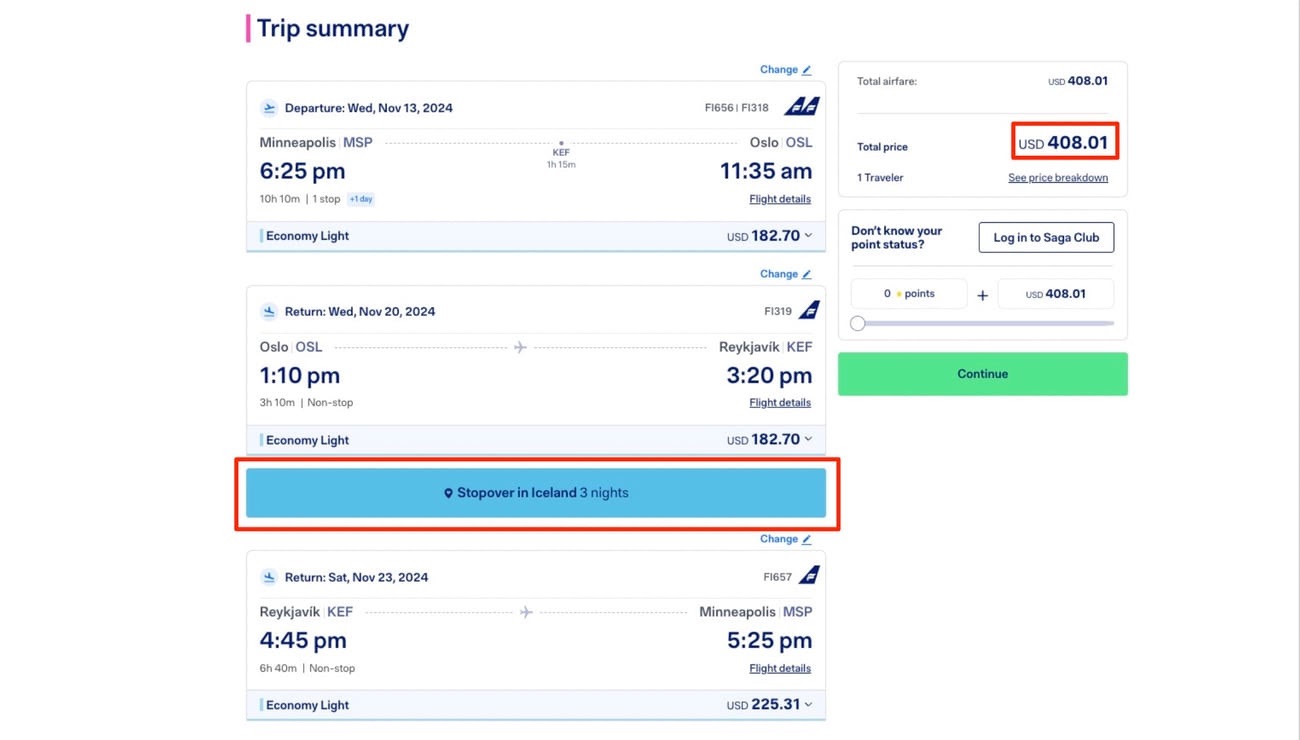Click the points slider handle

pos(857,323)
